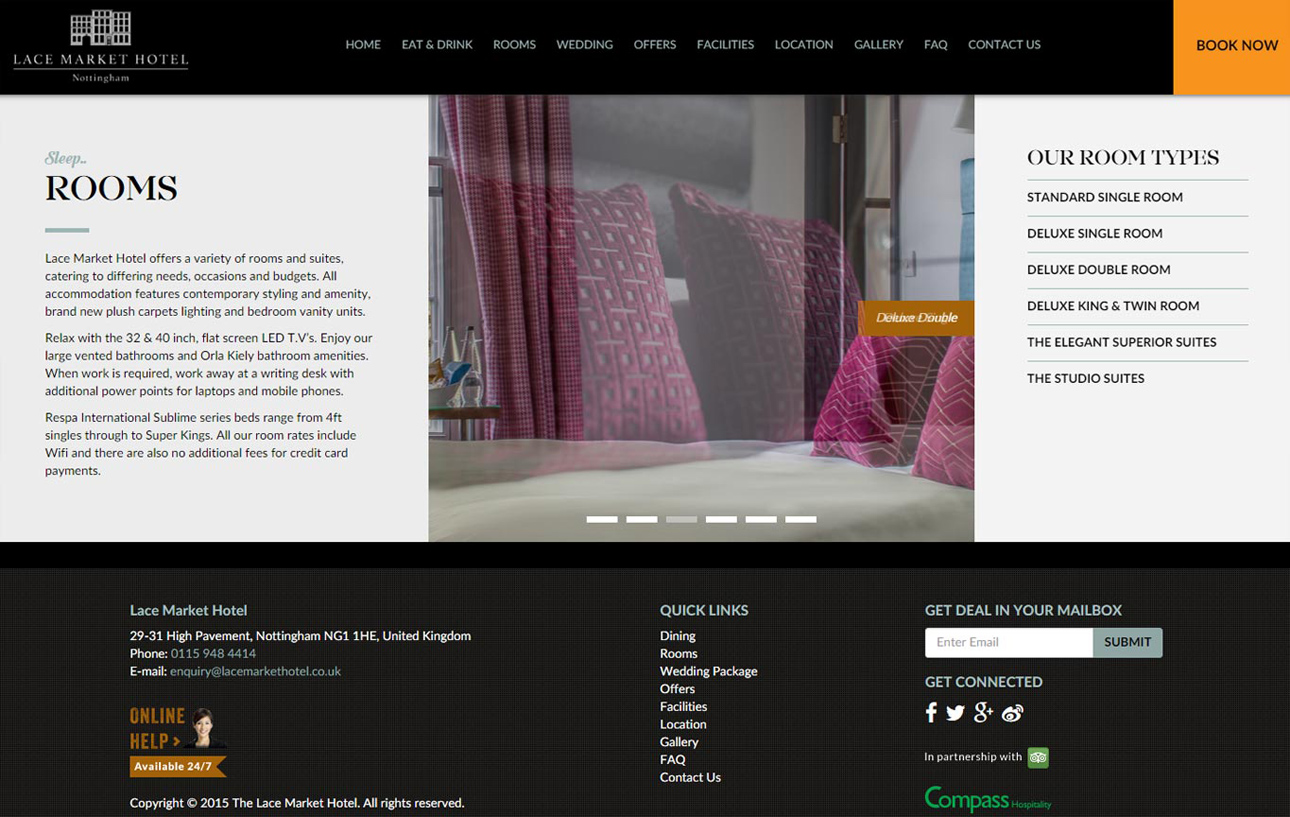Image resolution: width=1290 pixels, height=817 pixels.
Task: Open the Twitter social icon
Action: [x=956, y=713]
